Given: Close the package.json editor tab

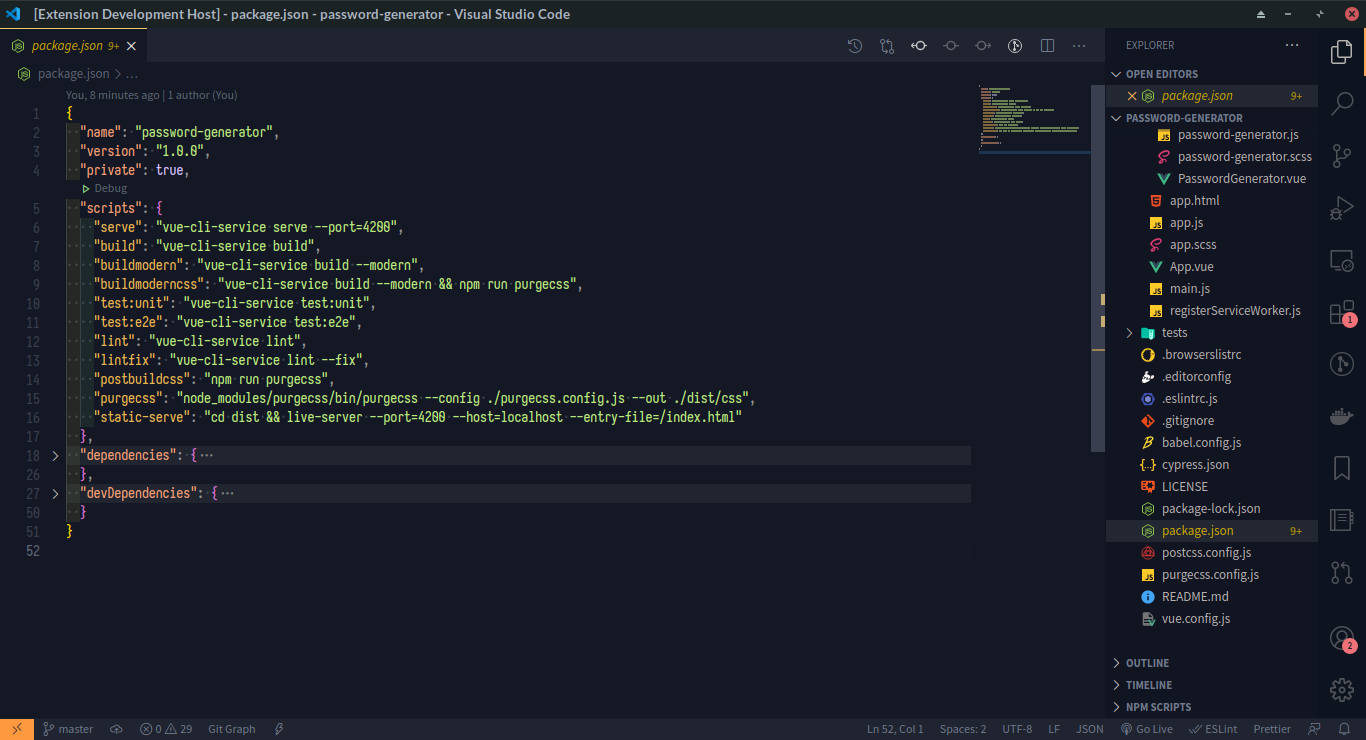Looking at the screenshot, I should pyautogui.click(x=131, y=46).
